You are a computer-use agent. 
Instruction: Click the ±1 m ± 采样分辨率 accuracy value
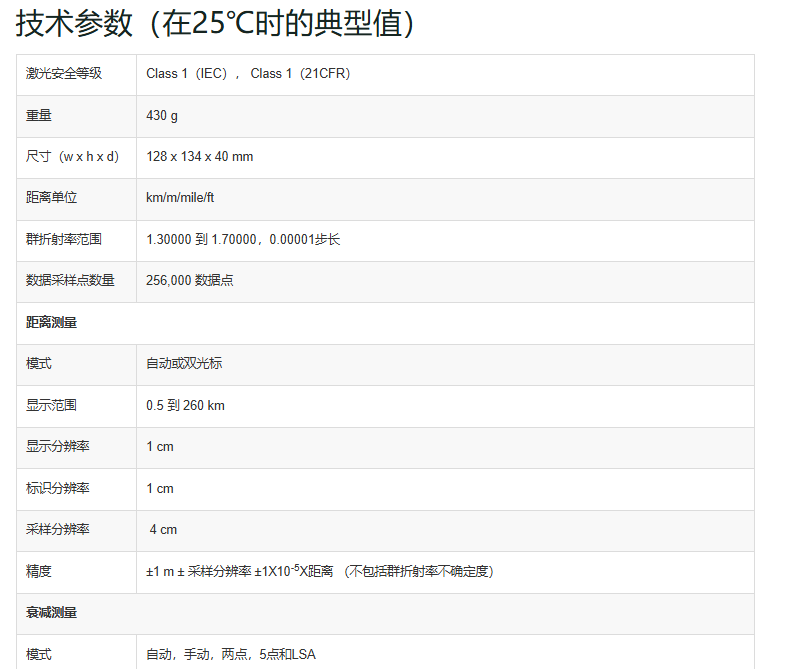click(320, 571)
